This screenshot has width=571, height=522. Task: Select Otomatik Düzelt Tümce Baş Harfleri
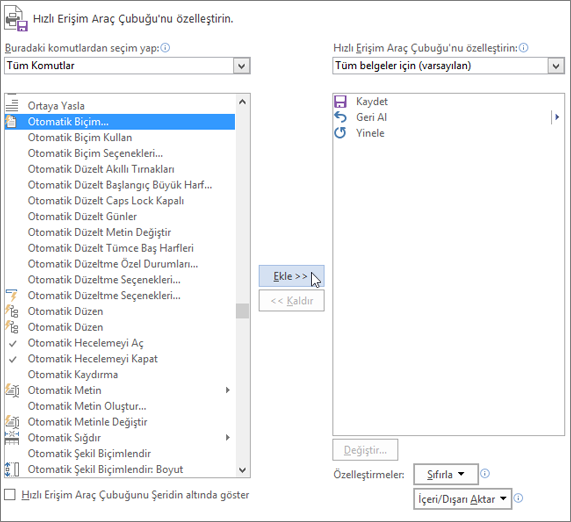[120, 248]
